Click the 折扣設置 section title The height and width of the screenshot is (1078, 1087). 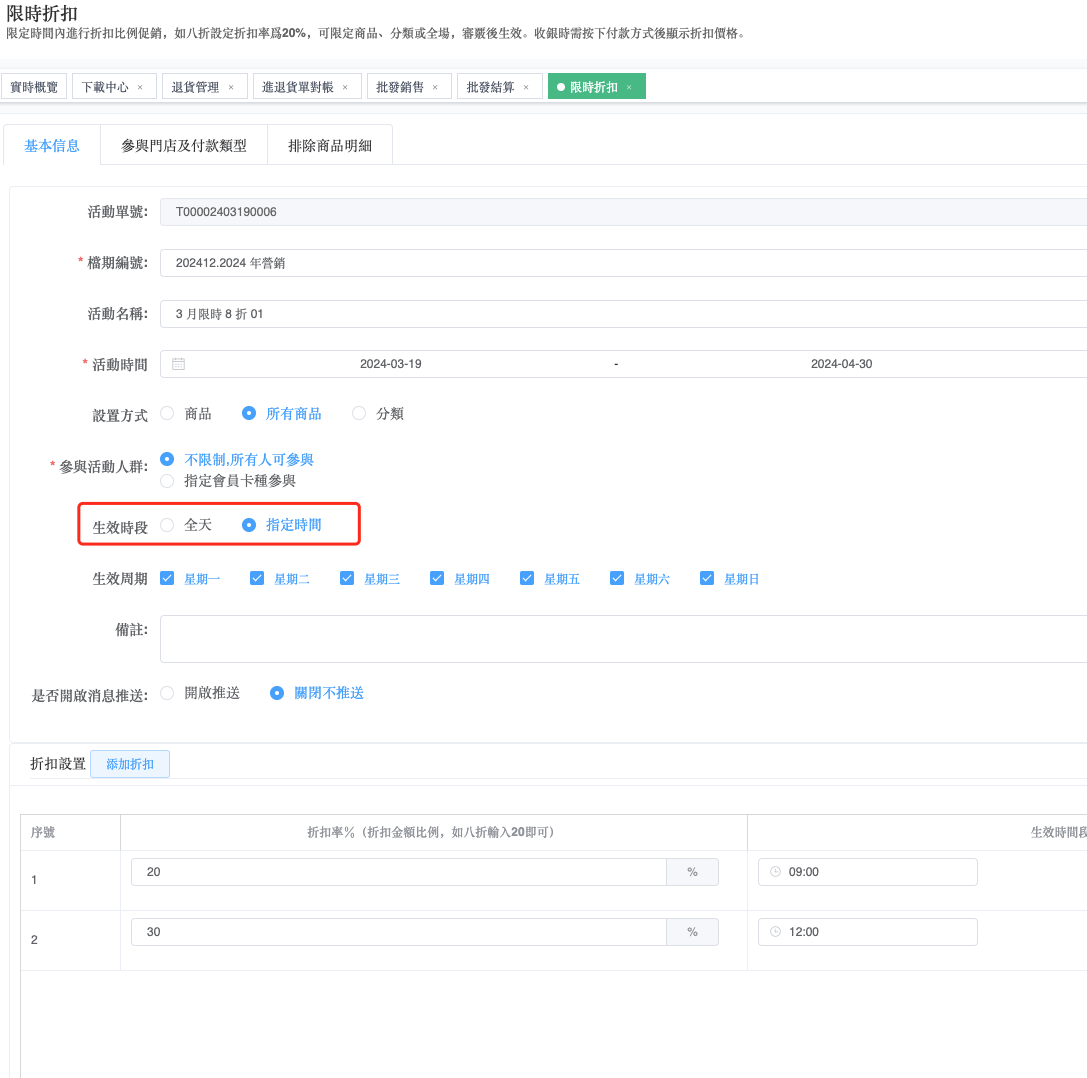point(58,764)
